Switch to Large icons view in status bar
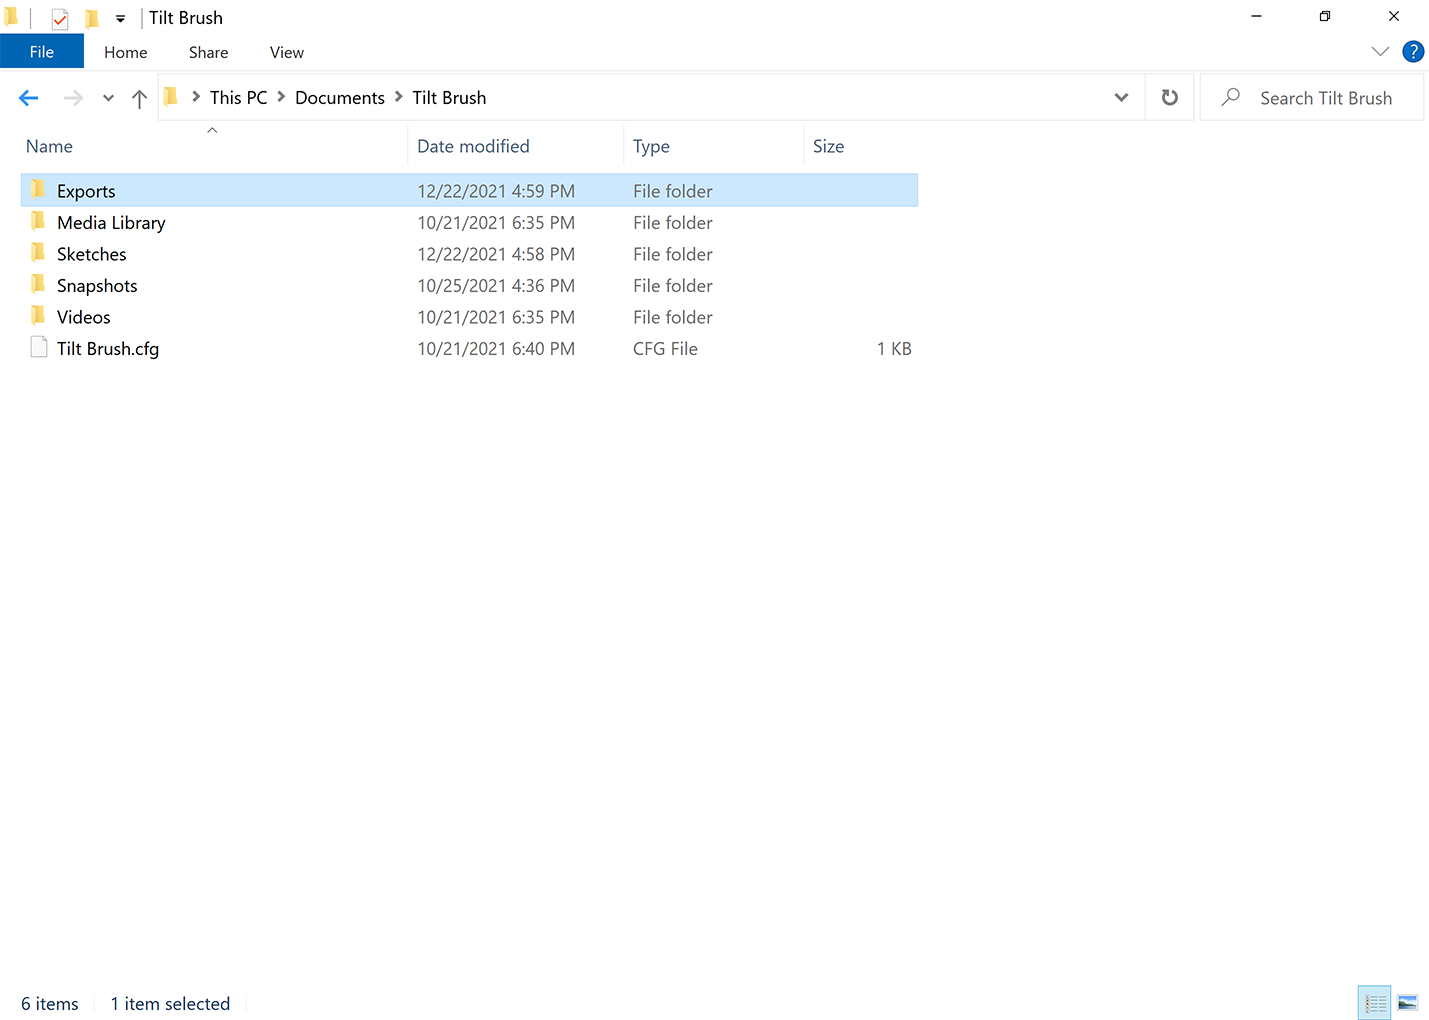This screenshot has width=1429, height=1020. pyautogui.click(x=1408, y=1002)
